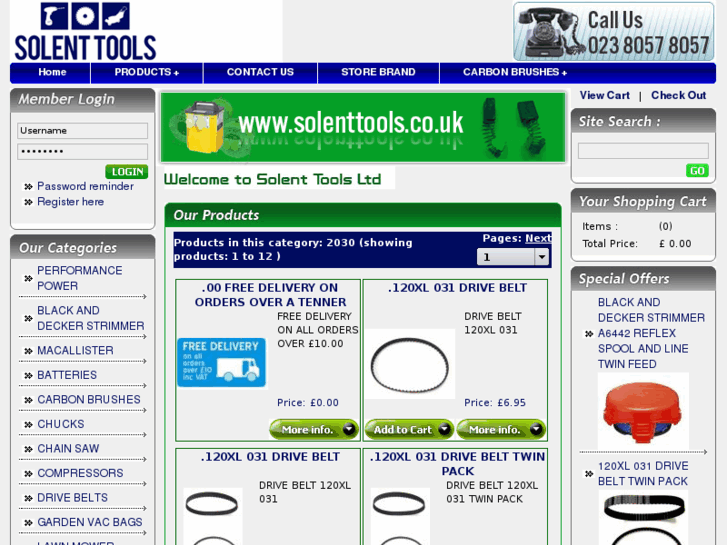Expand the CARBON BRUSHES nav menu
Screen dimensions: 727x545
pyautogui.click(x=515, y=72)
